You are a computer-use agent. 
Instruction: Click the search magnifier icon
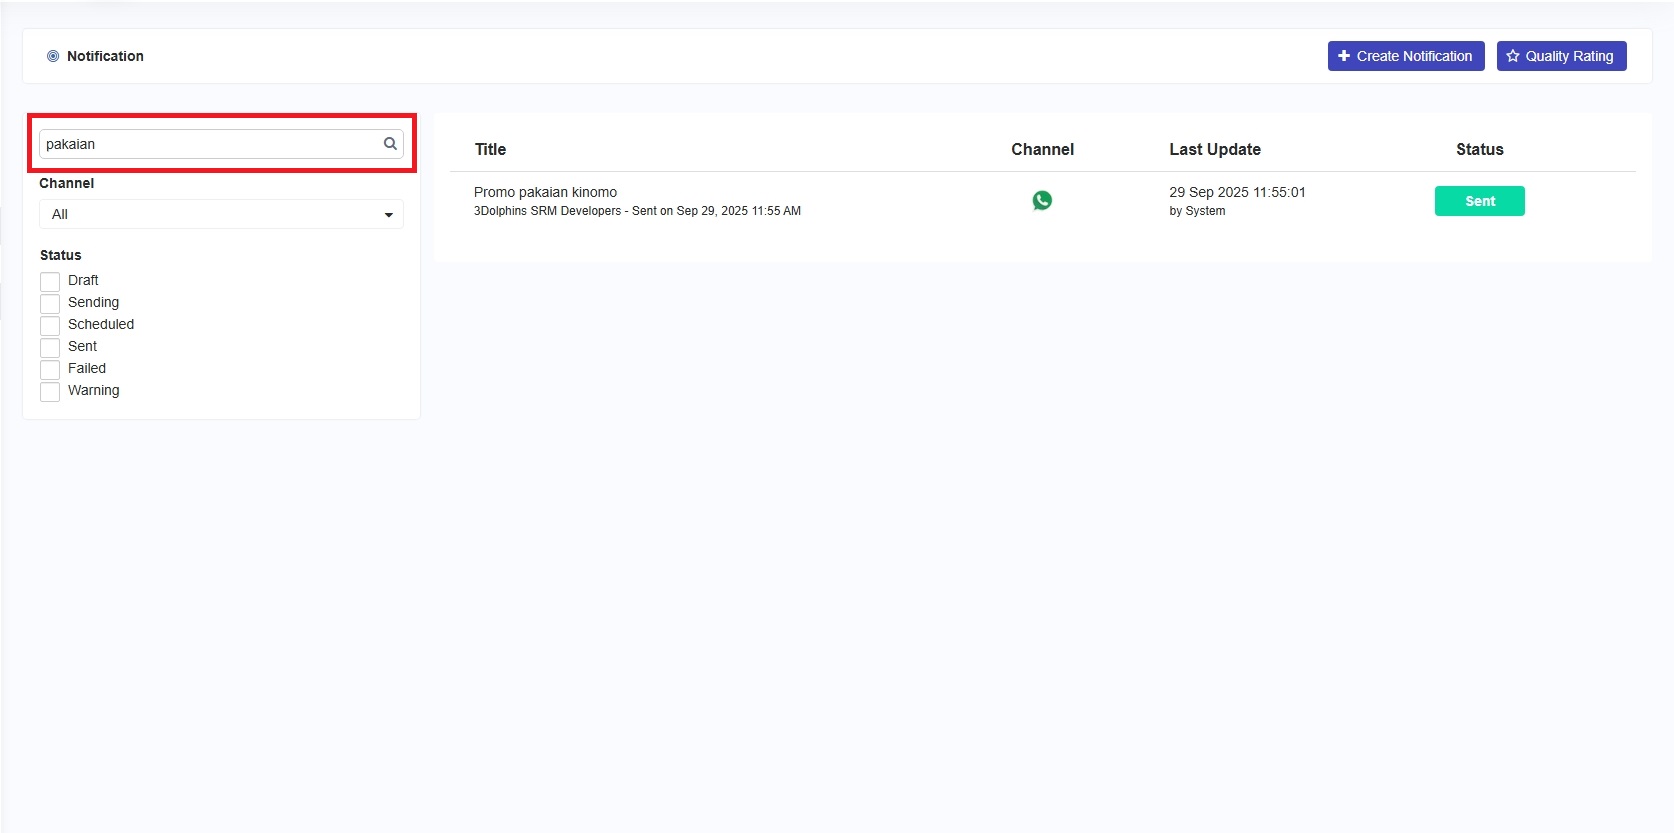tap(390, 144)
